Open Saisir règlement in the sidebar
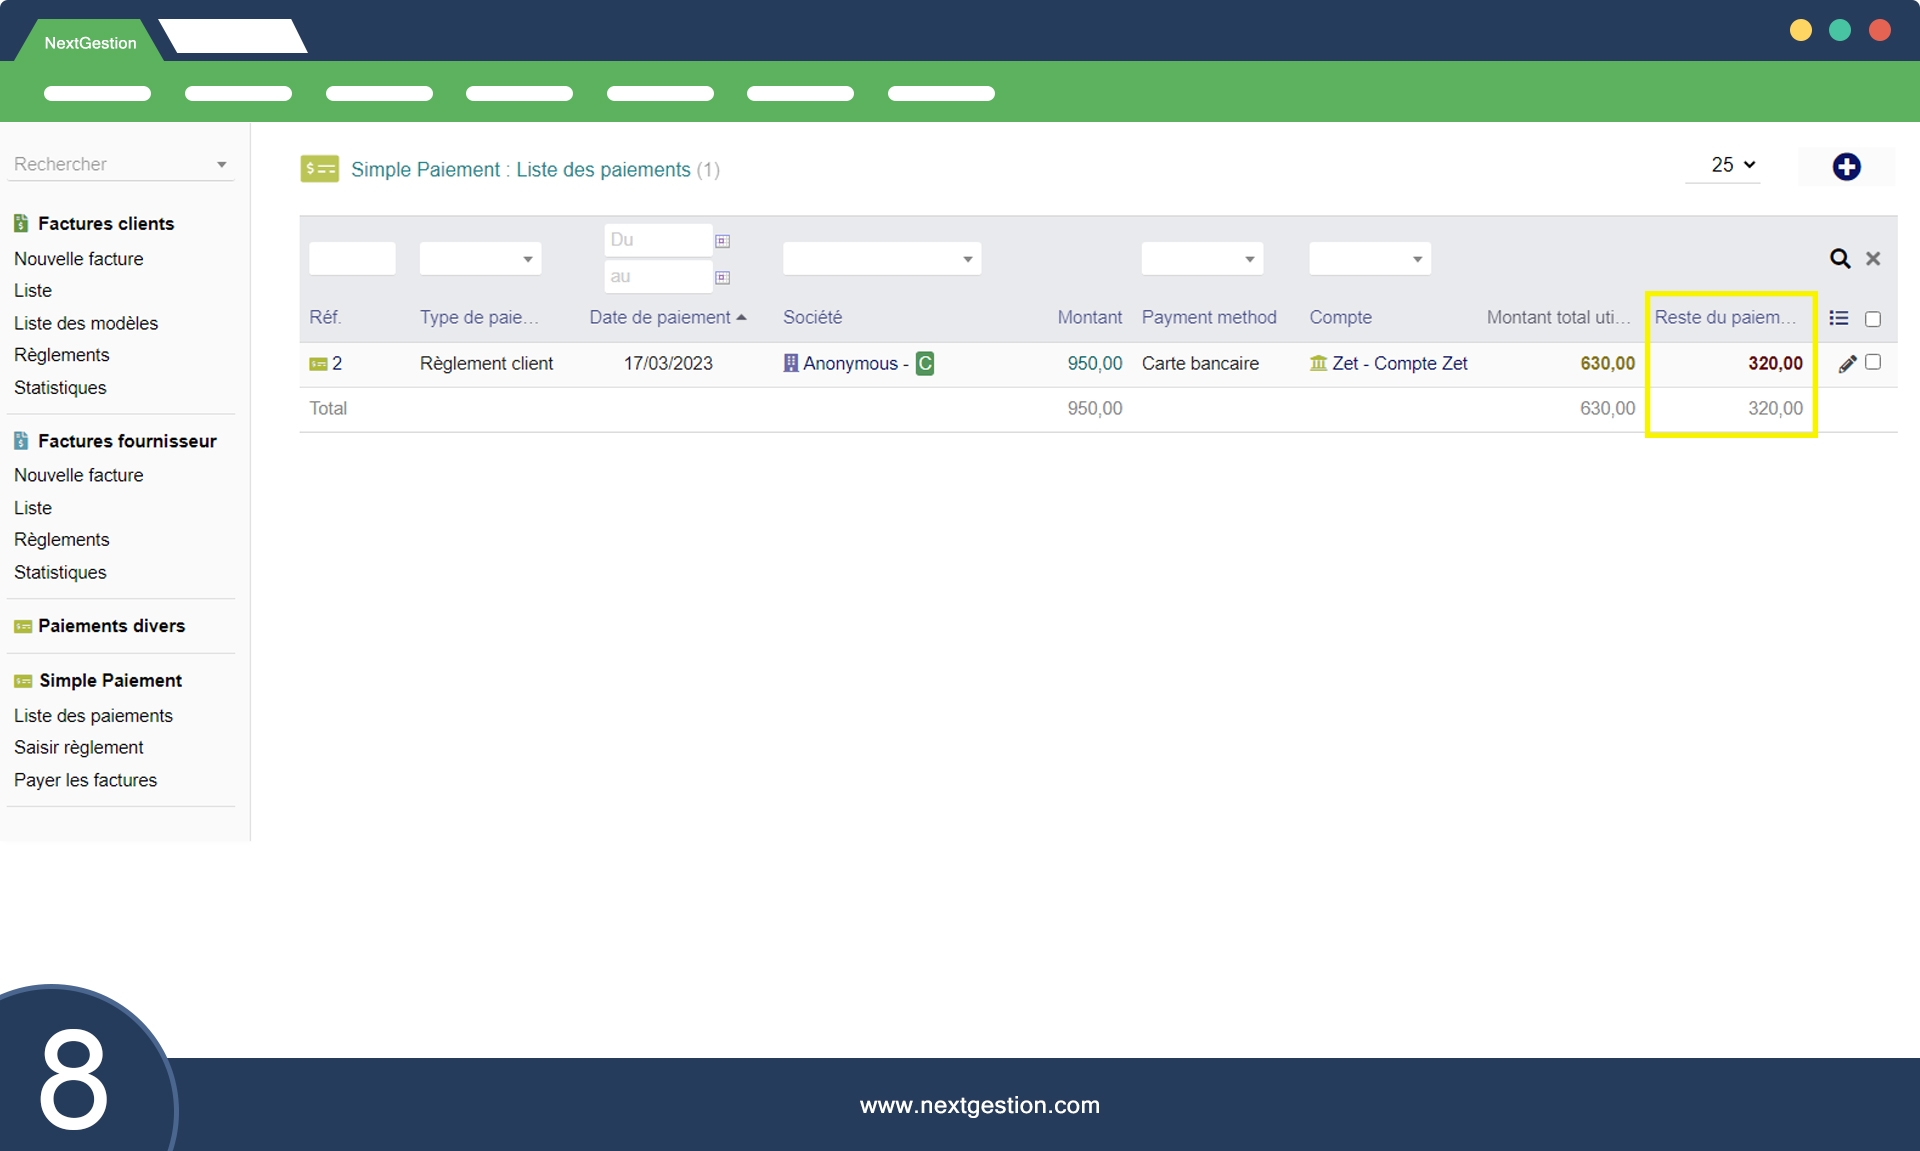The image size is (1920, 1151). [79, 747]
